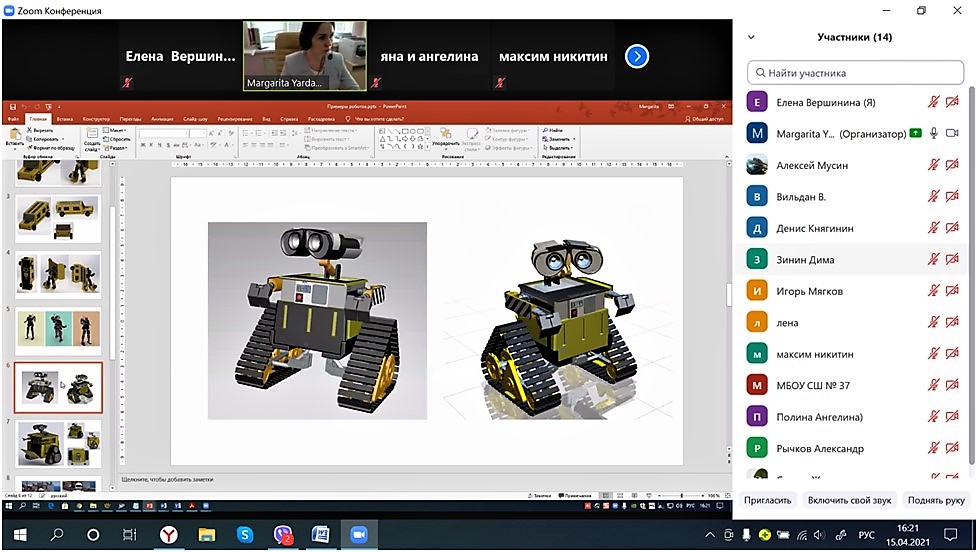Viewport: 978px width, 552px height.
Task: Click the purple Е avatar of Елена Вершинина
Action: [x=757, y=102]
